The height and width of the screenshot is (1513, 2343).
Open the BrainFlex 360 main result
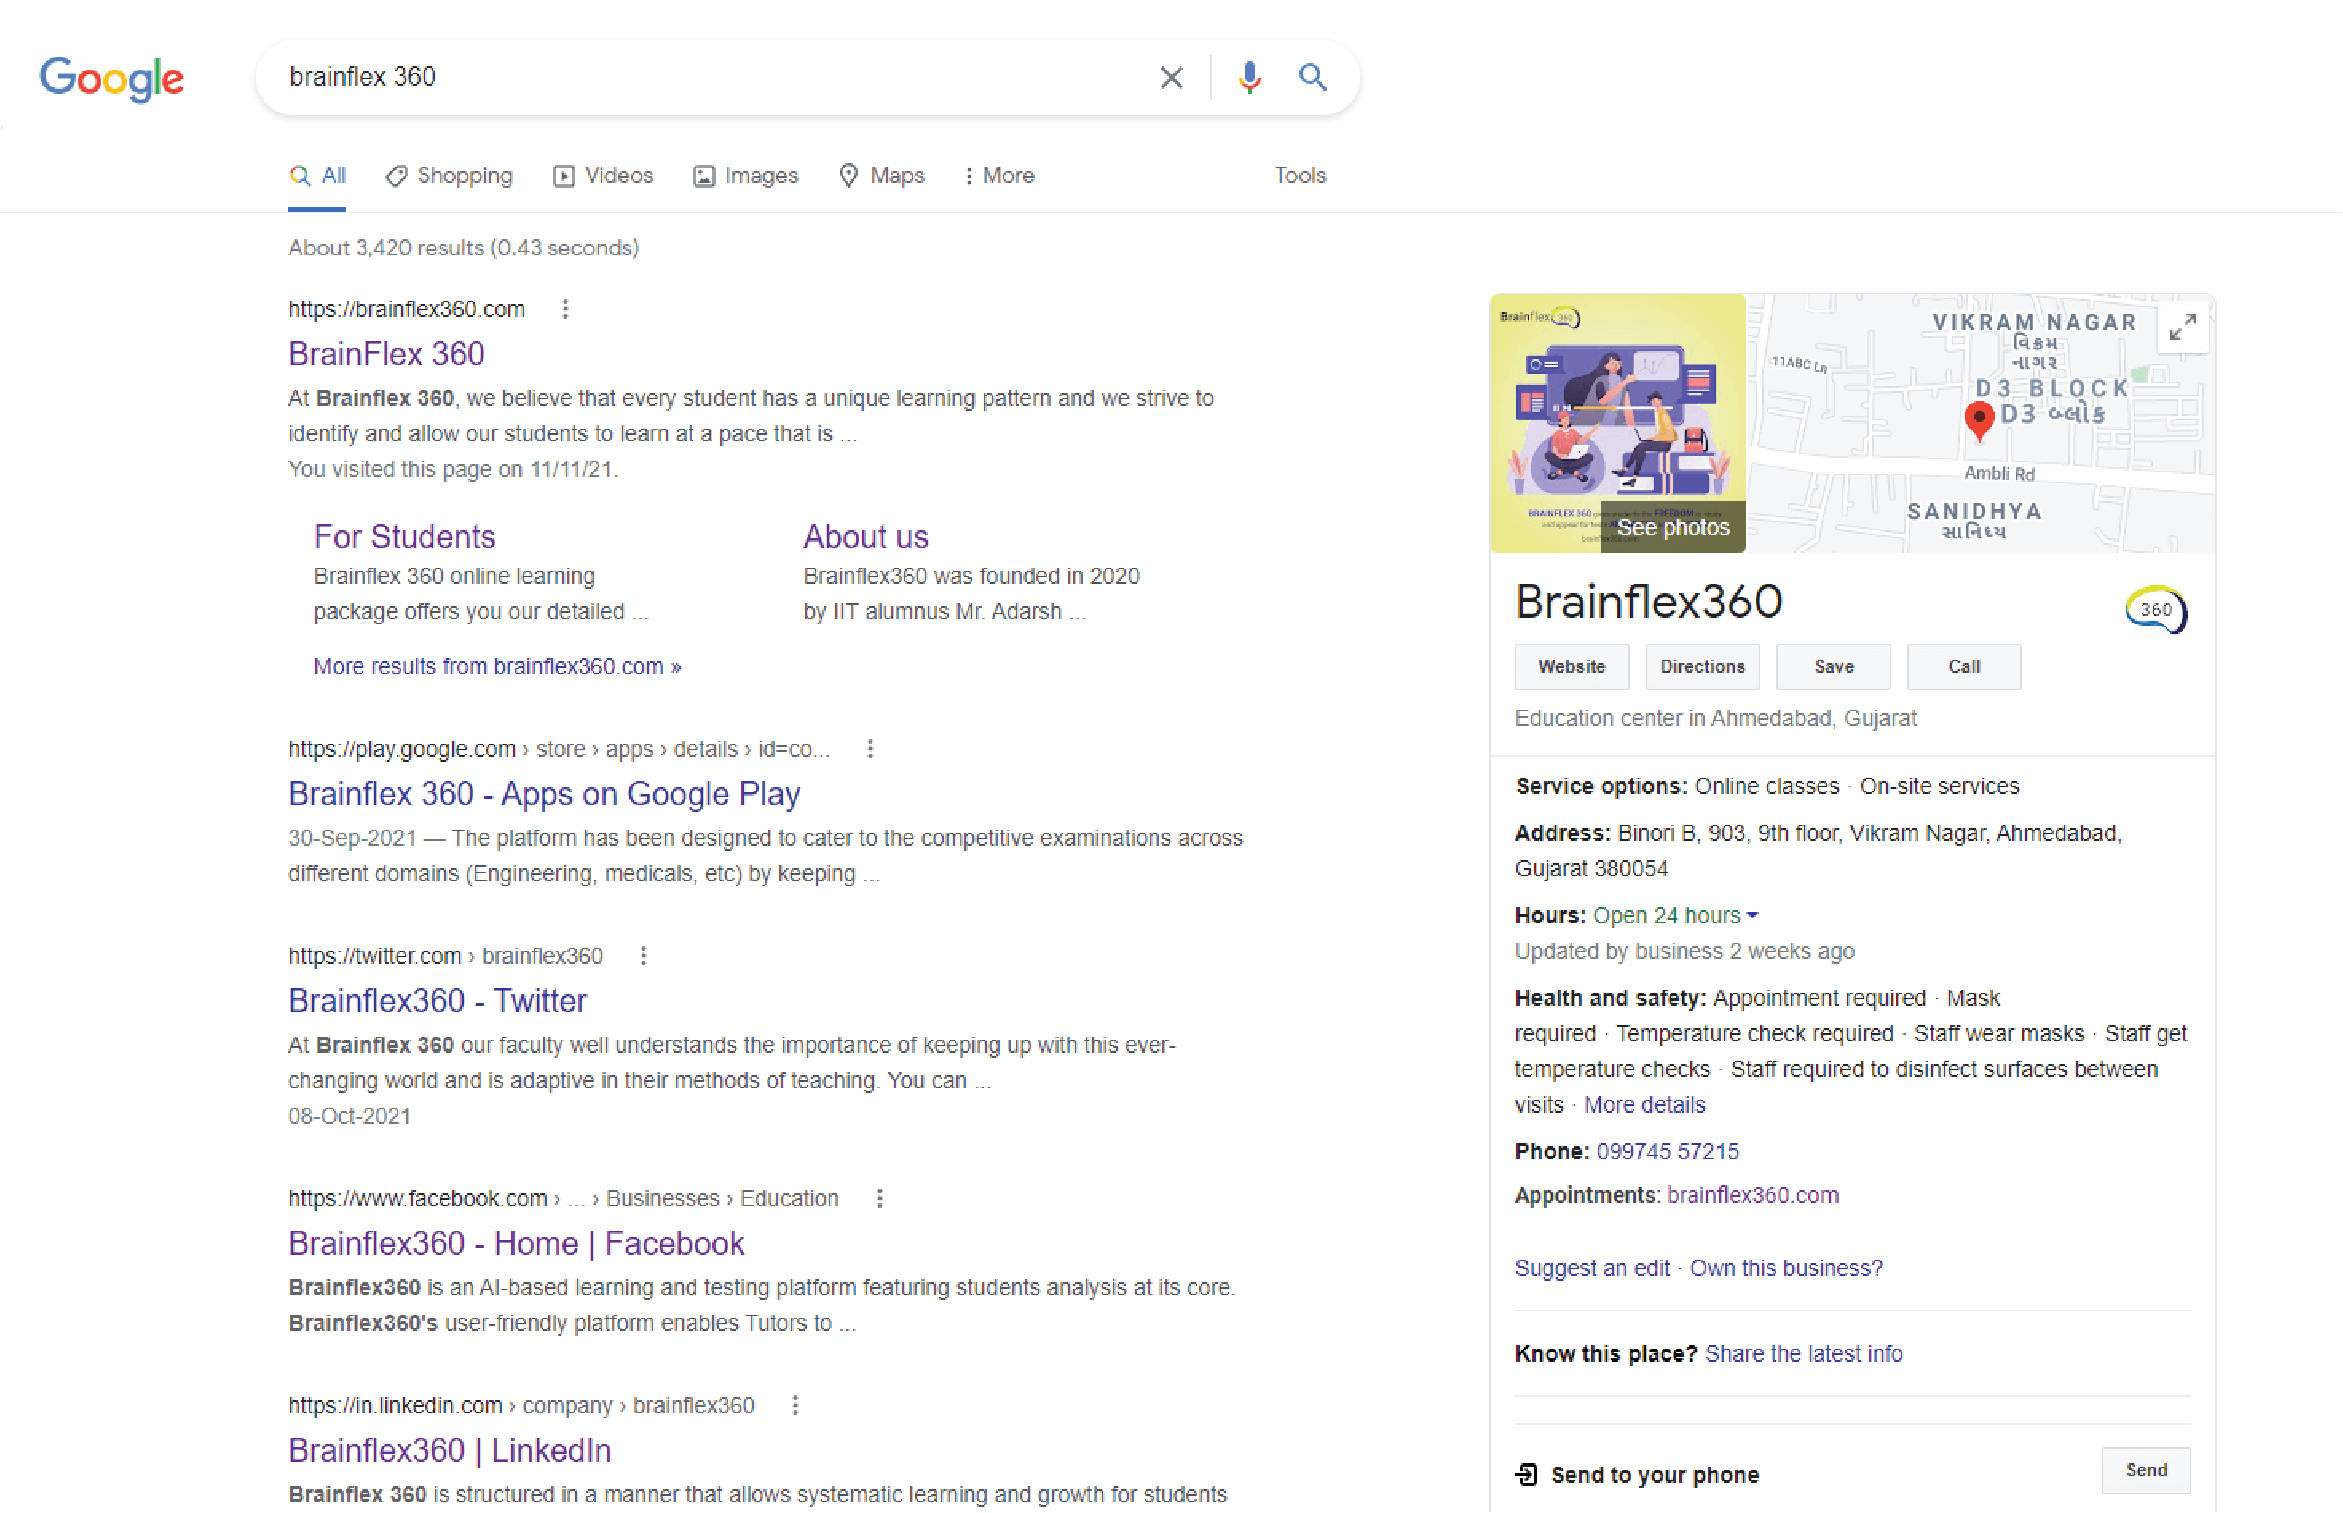386,354
